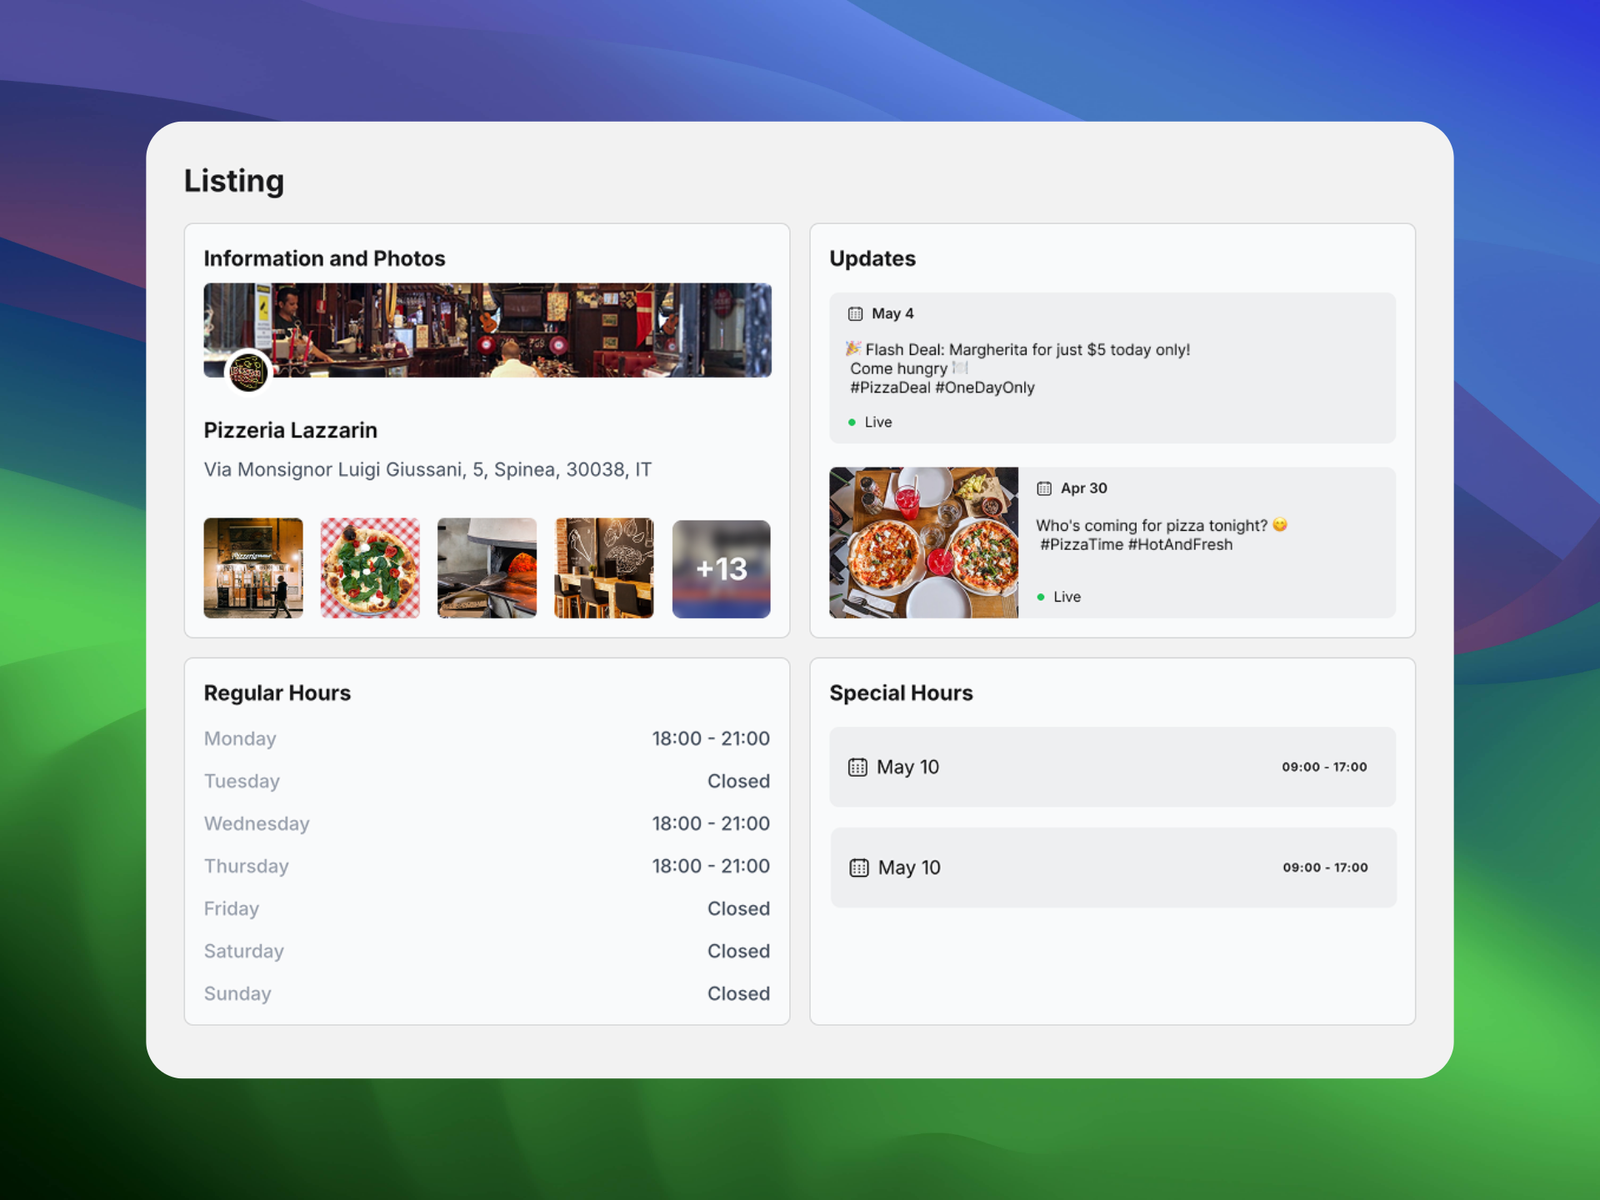The width and height of the screenshot is (1600, 1200).
Task: Click the Via Monsignor Luigi Giussani address
Action: (x=428, y=470)
